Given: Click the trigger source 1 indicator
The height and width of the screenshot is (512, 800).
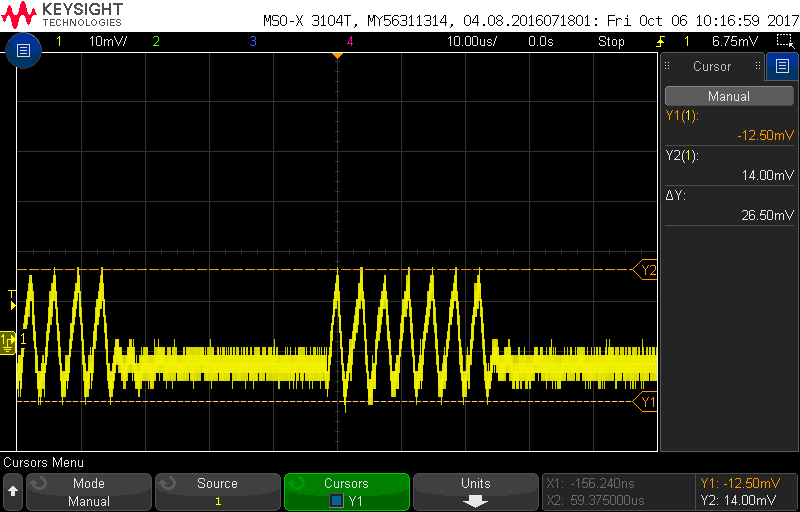Looking at the screenshot, I should pyautogui.click(x=687, y=41).
